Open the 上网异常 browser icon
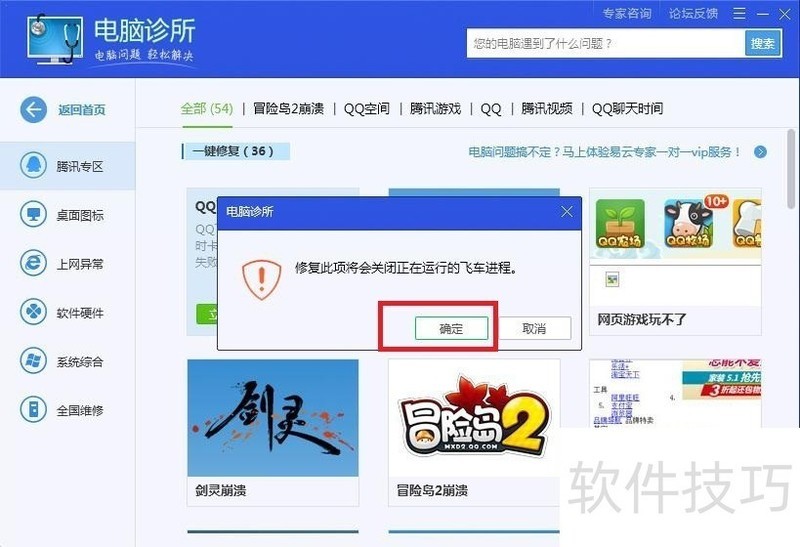 point(34,263)
